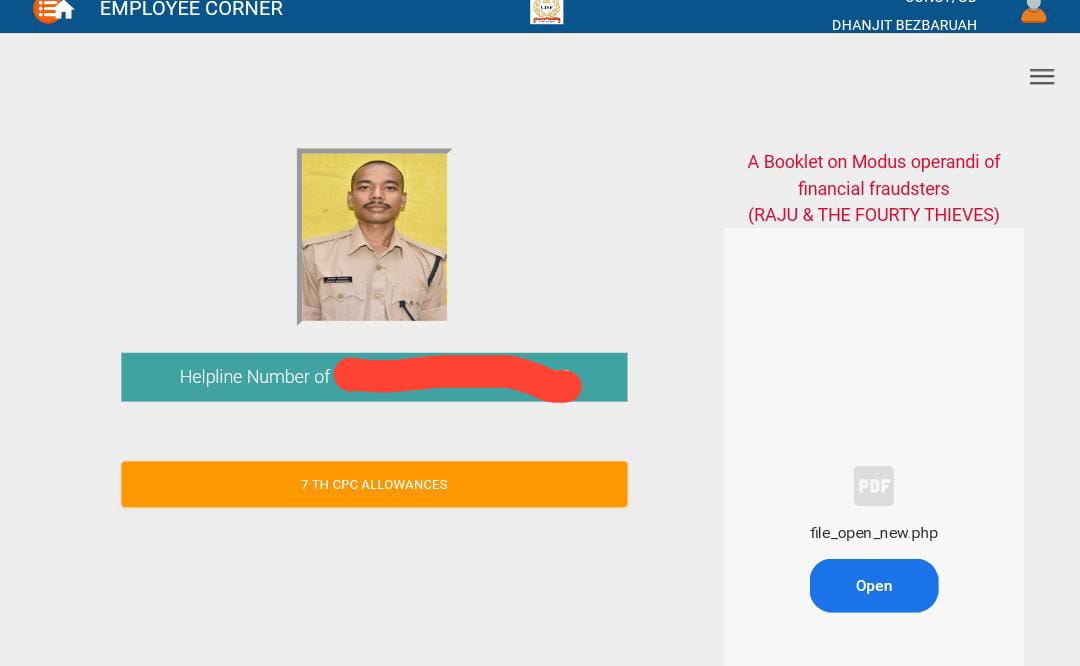This screenshot has width=1080, height=666.
Task: Click the 'RAJU & THE FOURTY THIEVES' text
Action: [873, 215]
